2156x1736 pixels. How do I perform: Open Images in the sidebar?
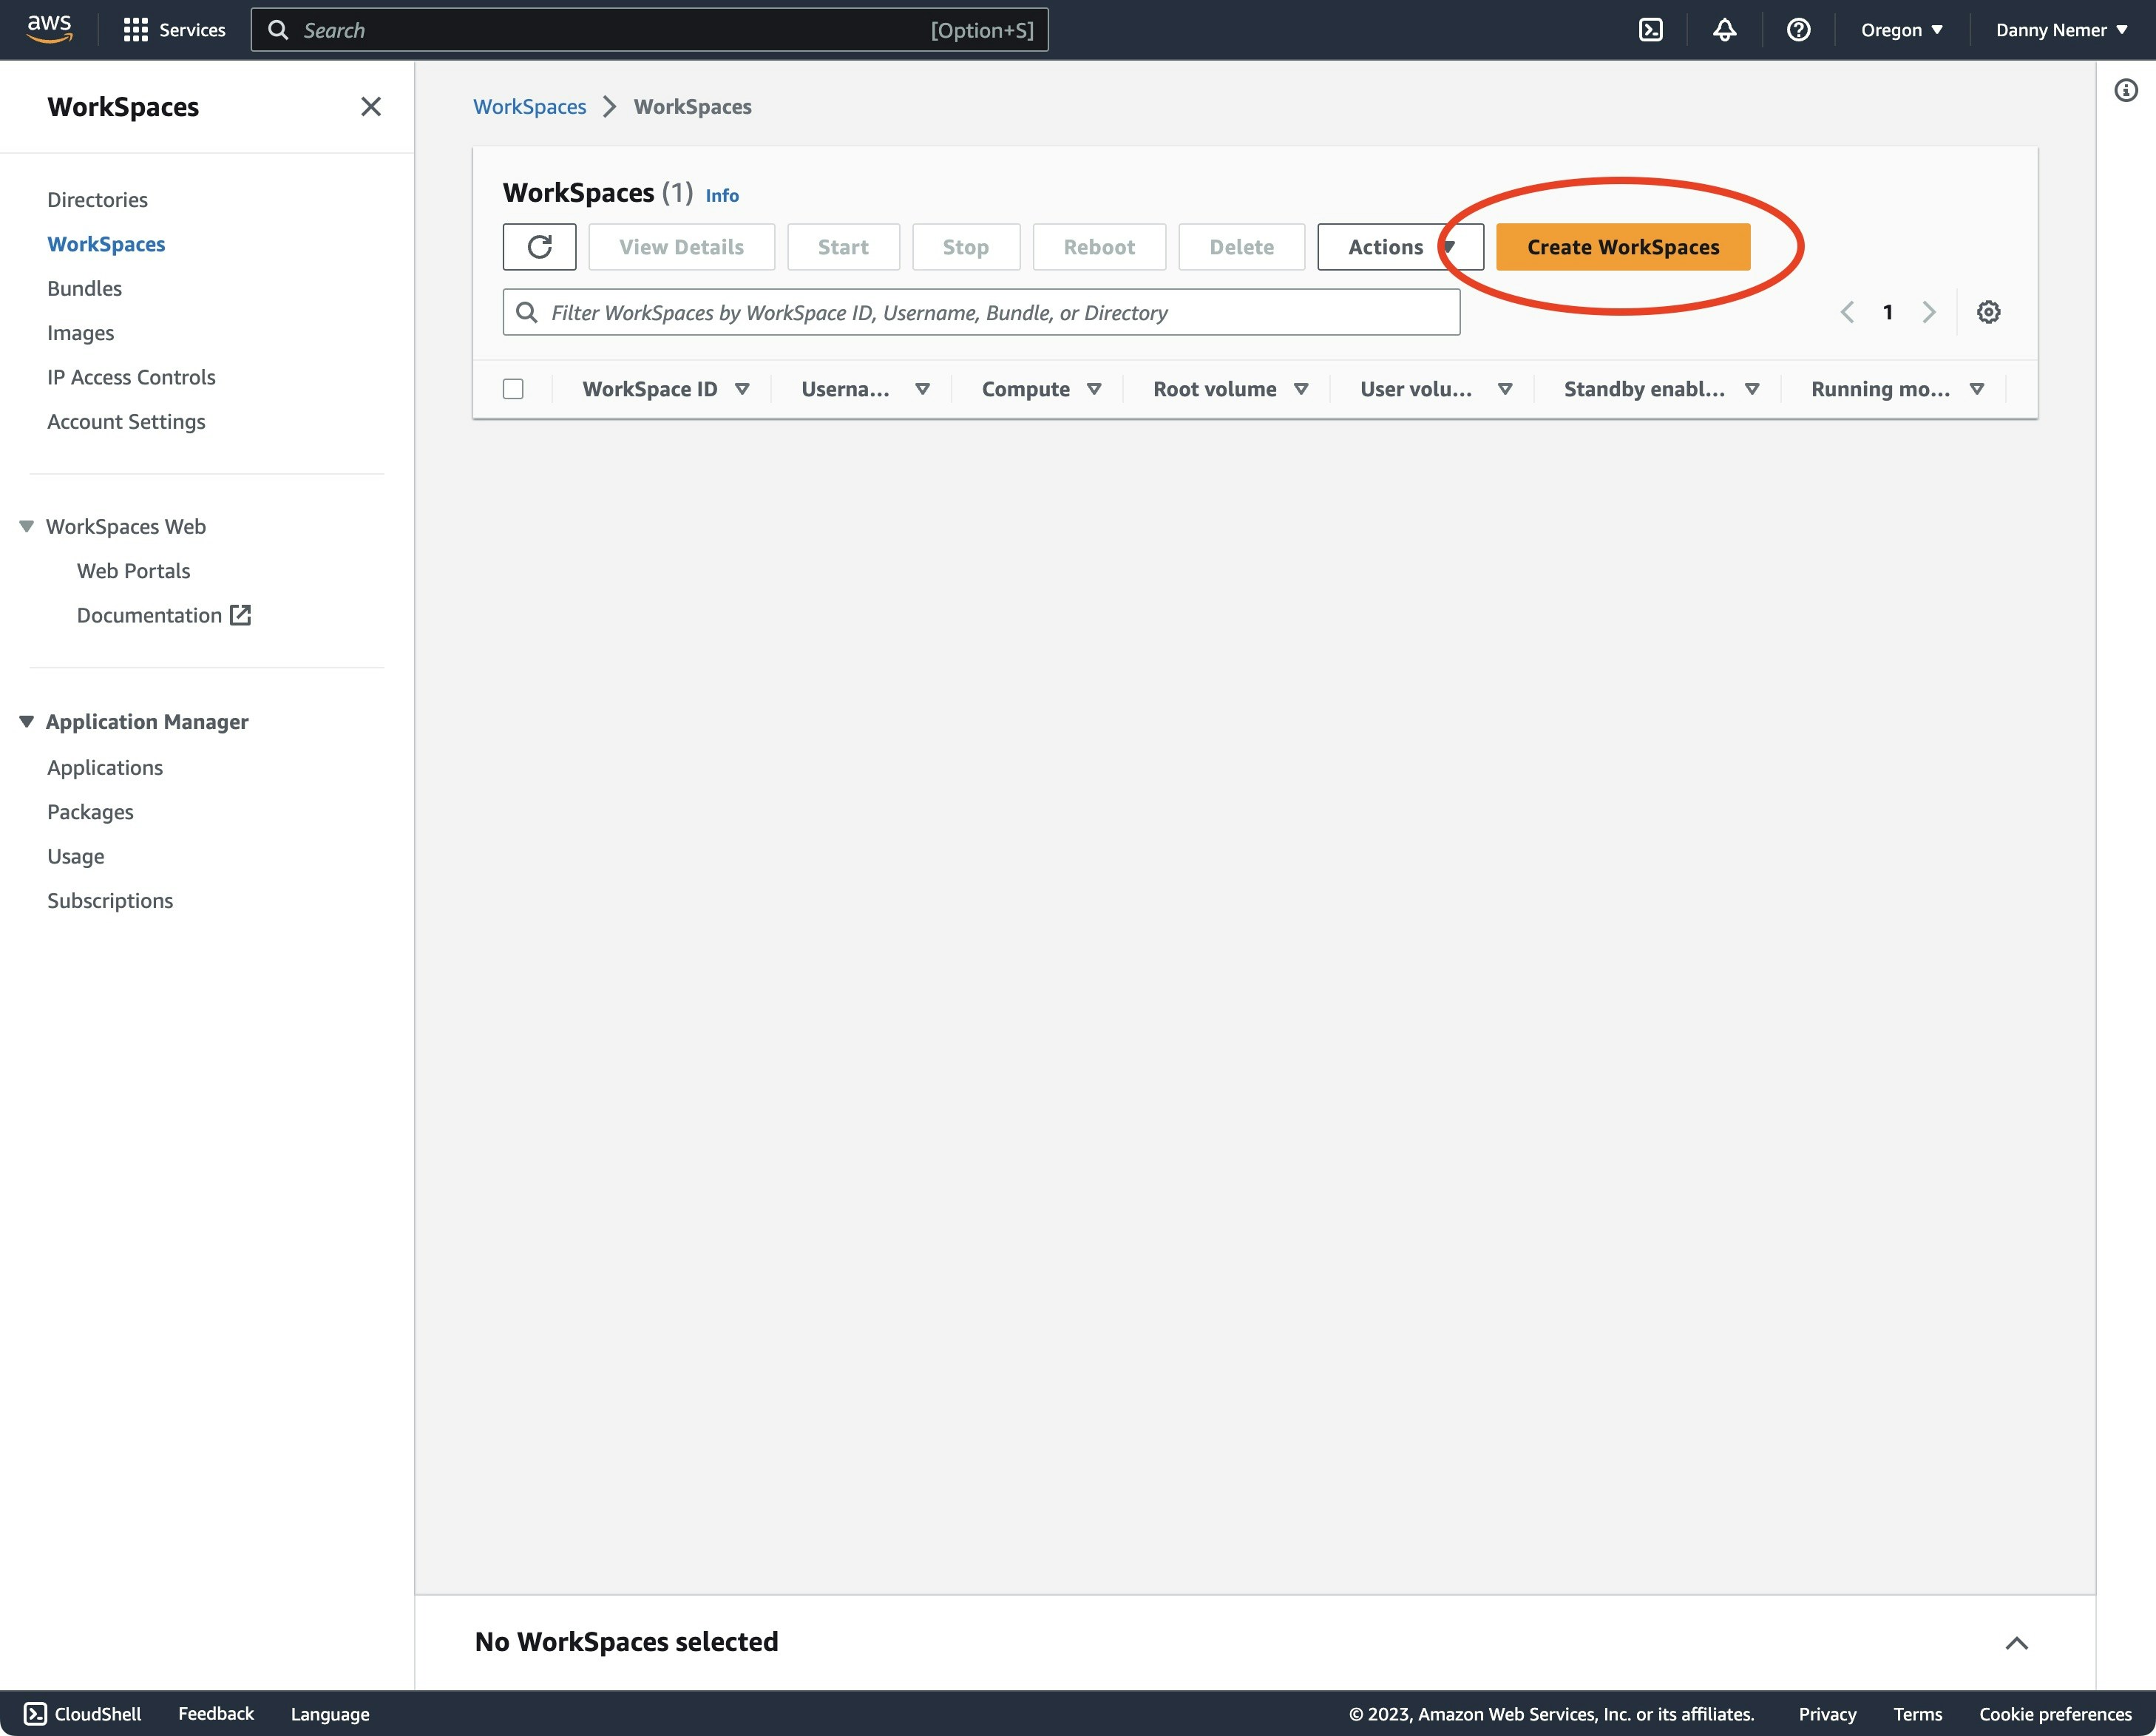[x=80, y=332]
